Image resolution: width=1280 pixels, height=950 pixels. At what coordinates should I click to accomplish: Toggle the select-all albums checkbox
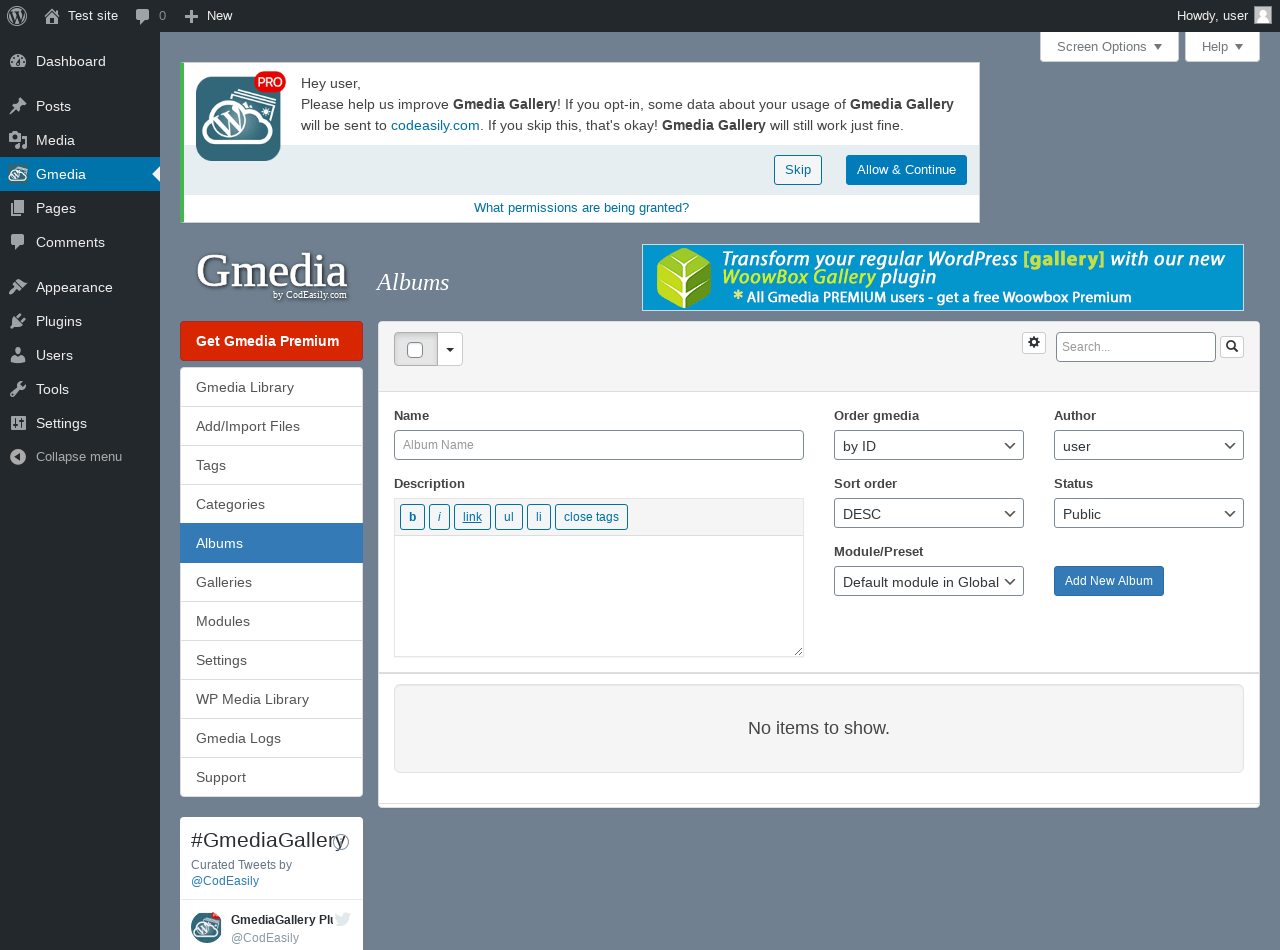[x=415, y=350]
